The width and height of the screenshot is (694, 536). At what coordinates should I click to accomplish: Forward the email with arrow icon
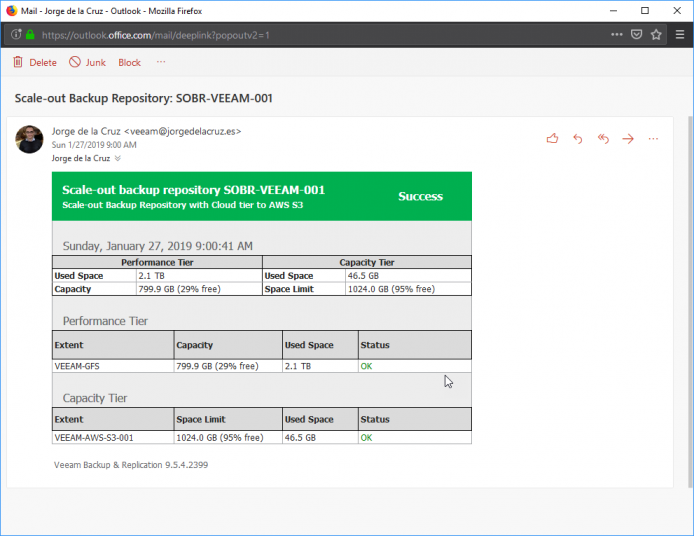point(628,139)
